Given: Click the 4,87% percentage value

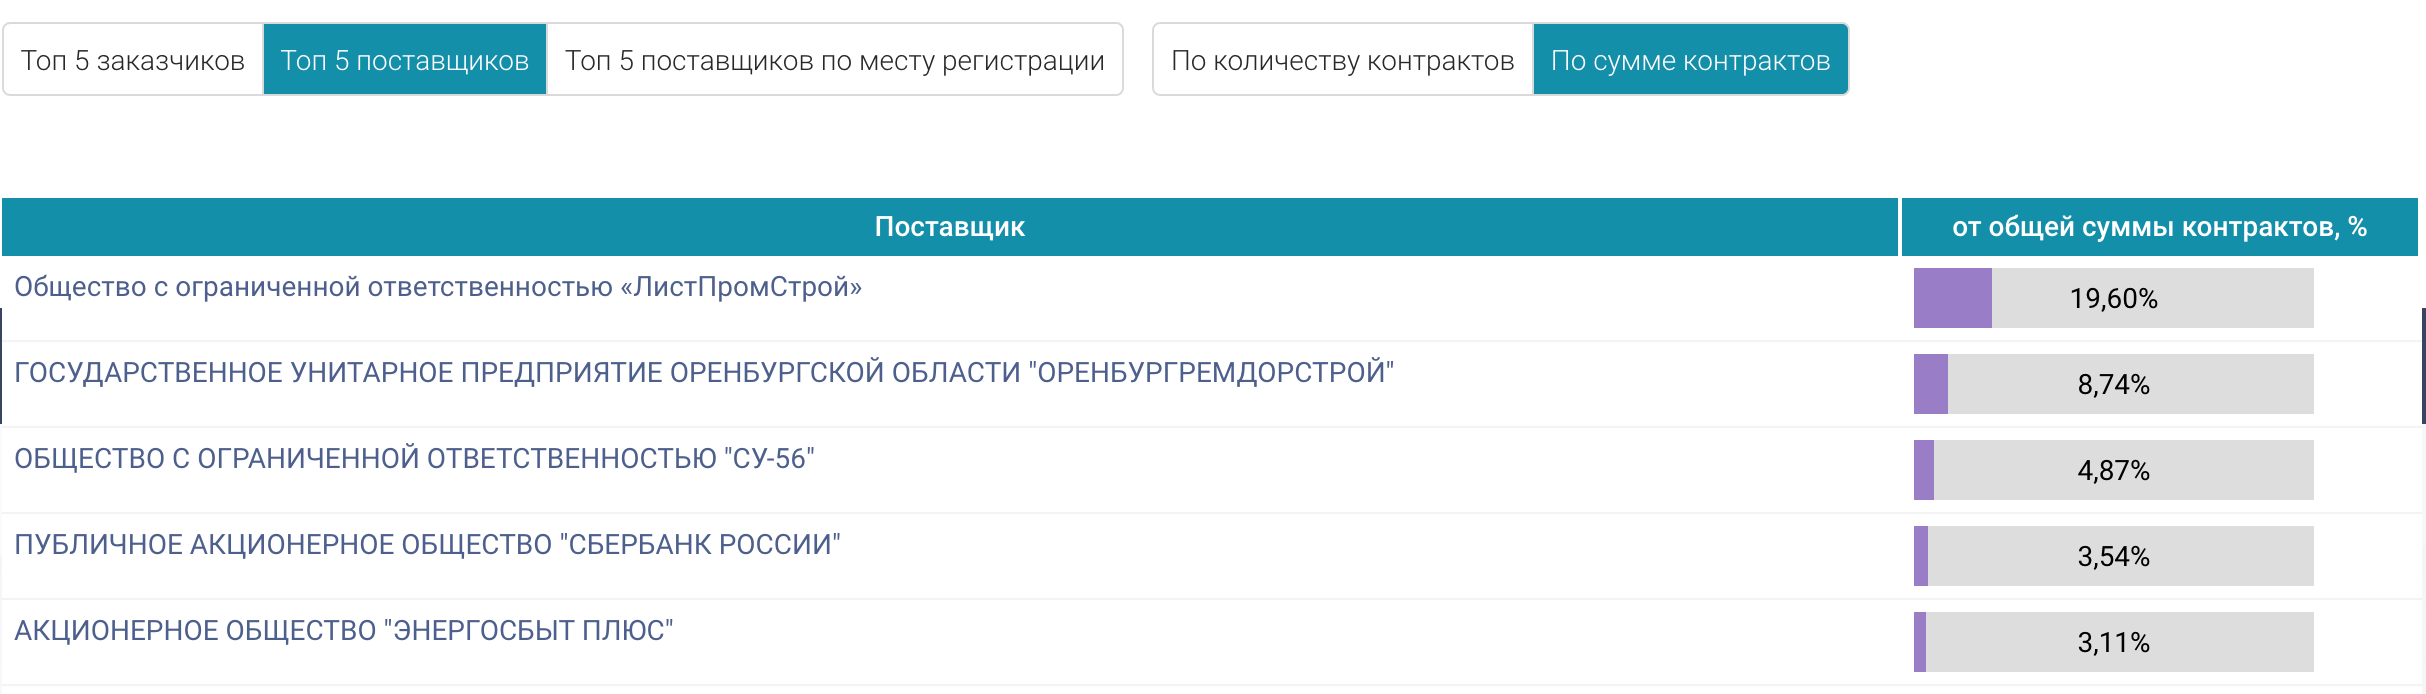Looking at the screenshot, I should point(2113,470).
